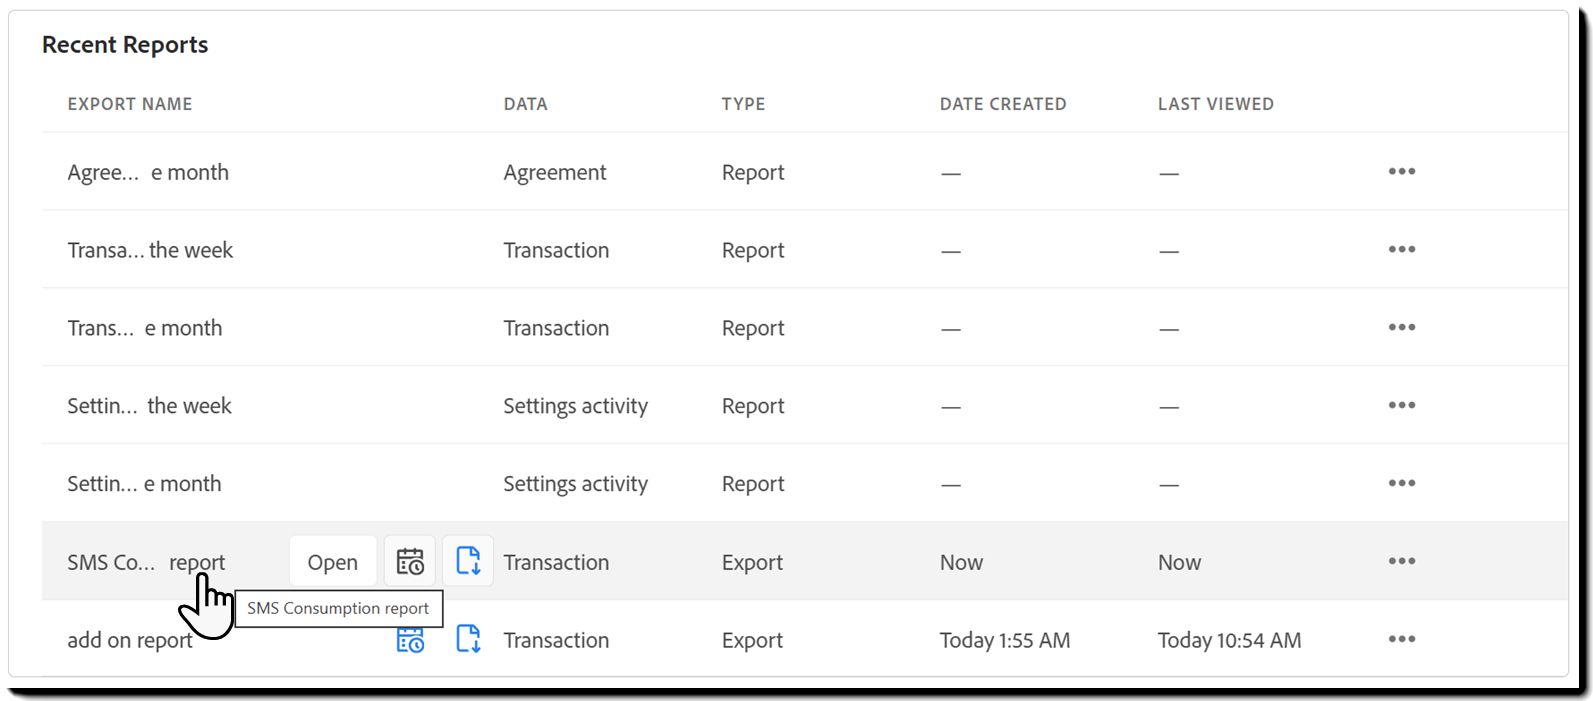The width and height of the screenshot is (1593, 701).
Task: Click the Open button for SMS report
Action: pyautogui.click(x=333, y=561)
